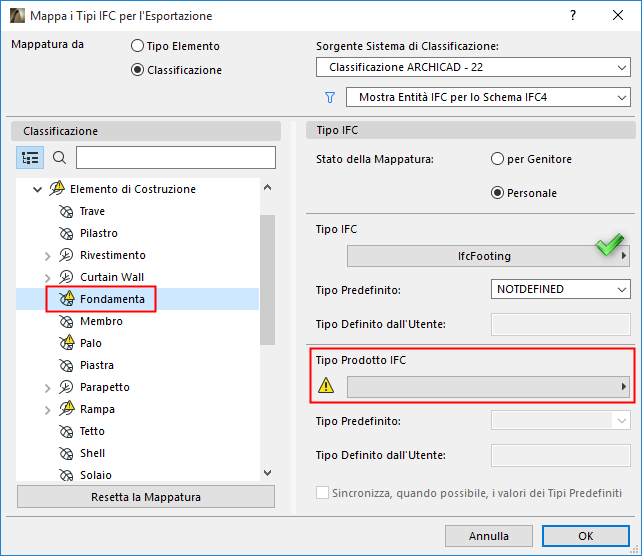Click the tree view toggle icon

pyautogui.click(x=31, y=158)
